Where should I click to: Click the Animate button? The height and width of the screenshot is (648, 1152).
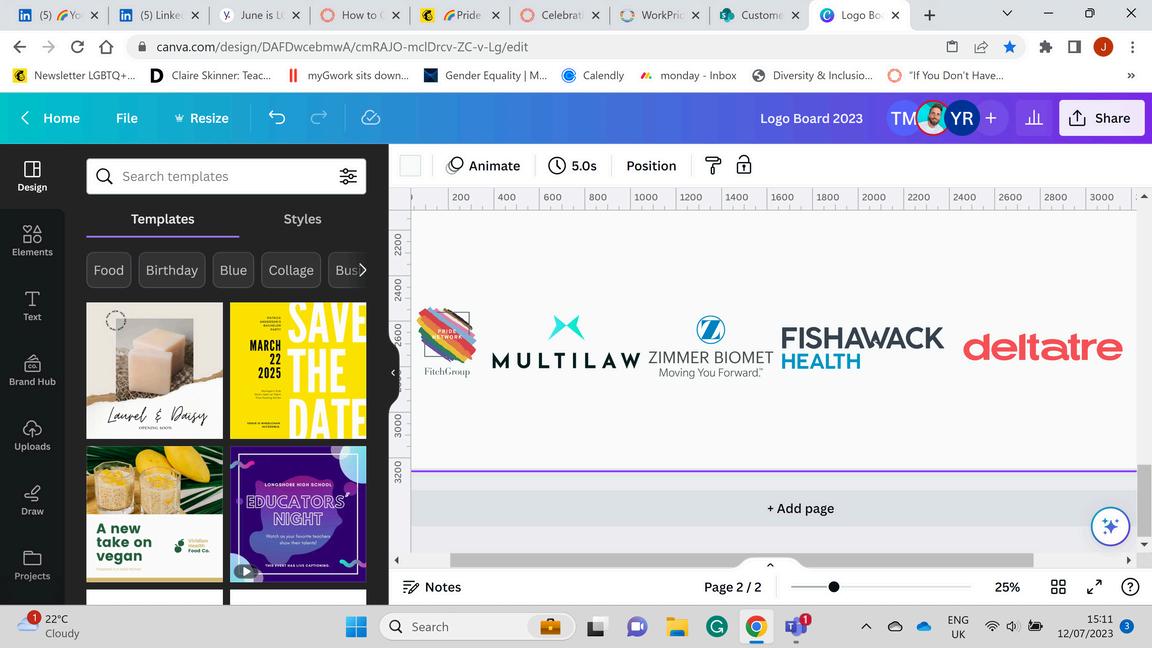[x=483, y=165]
